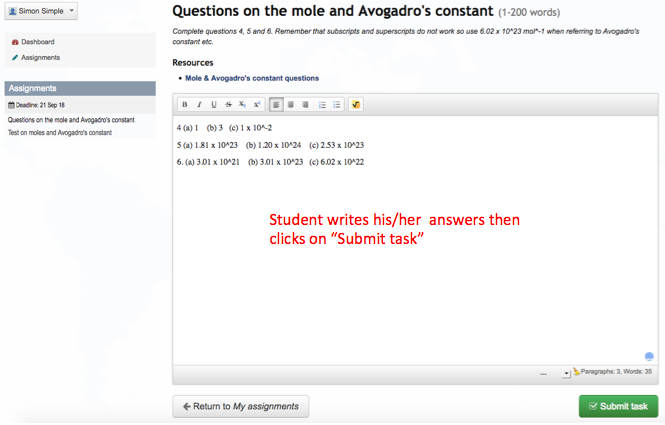This screenshot has height=425, width=665.
Task: Open the math equation editor
Action: coord(356,105)
